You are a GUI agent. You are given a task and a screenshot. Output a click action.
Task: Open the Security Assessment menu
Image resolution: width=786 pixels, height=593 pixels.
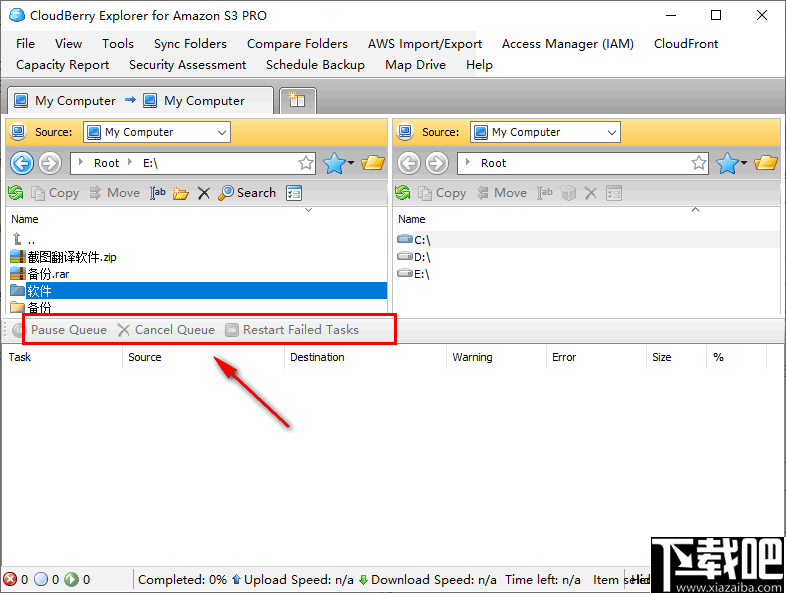click(x=187, y=65)
